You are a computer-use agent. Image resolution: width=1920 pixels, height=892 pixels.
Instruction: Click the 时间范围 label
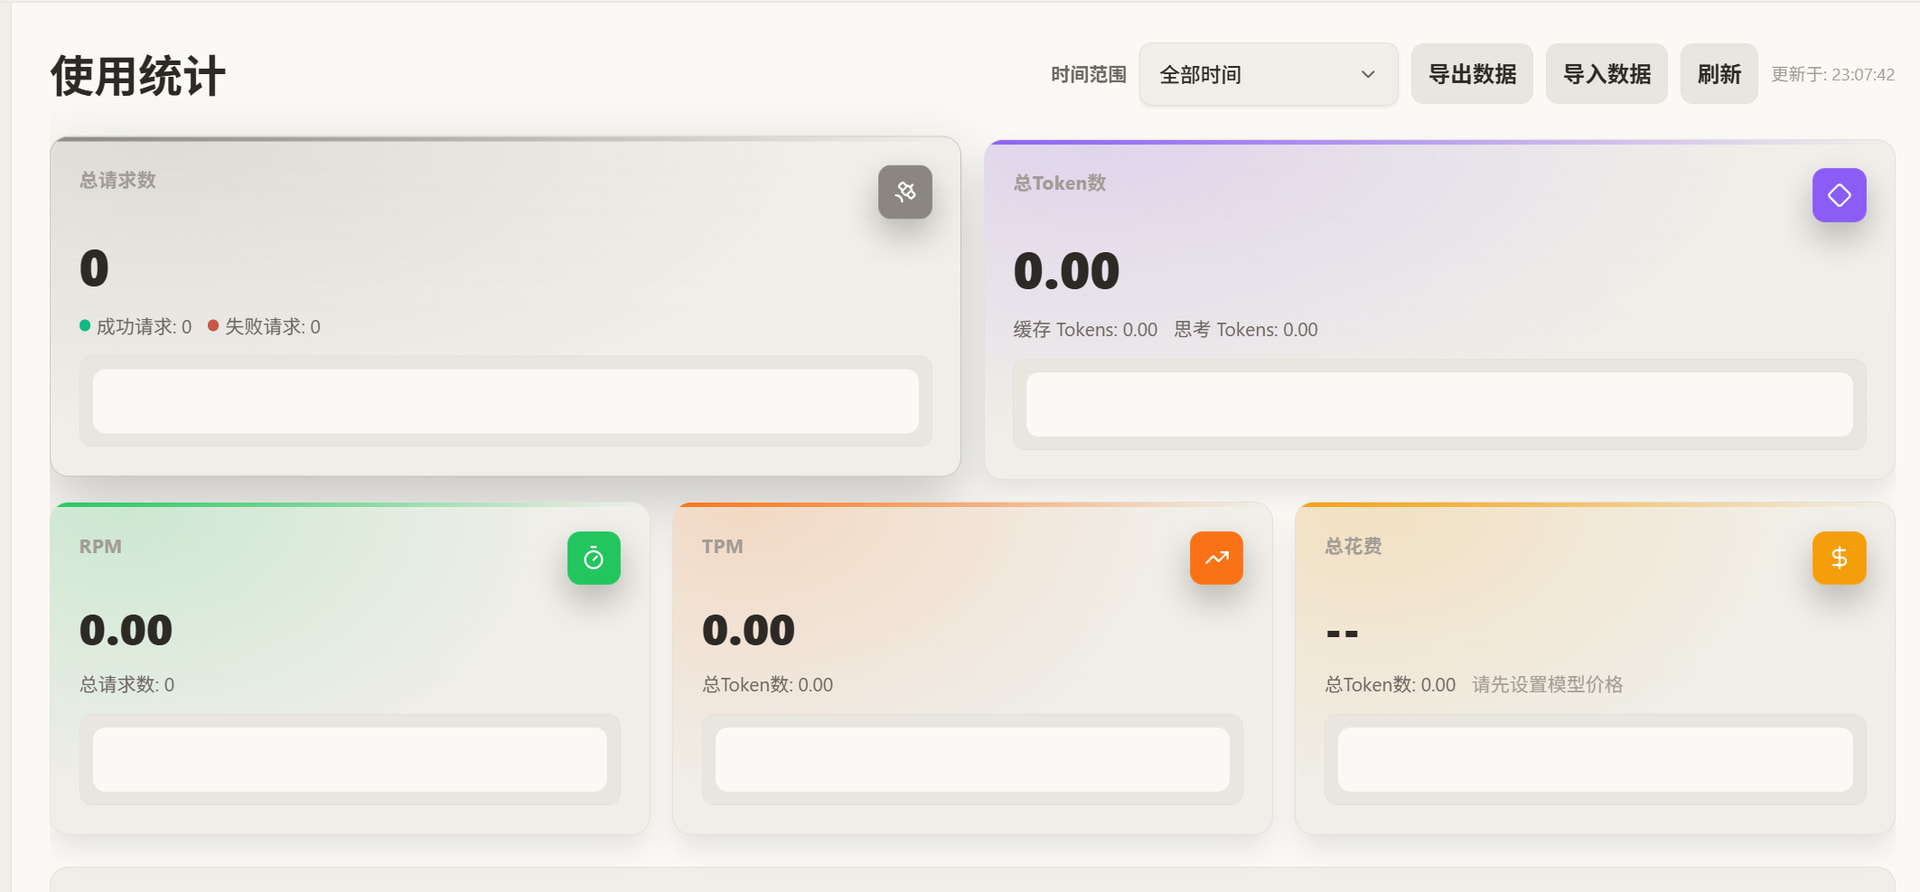point(1088,75)
